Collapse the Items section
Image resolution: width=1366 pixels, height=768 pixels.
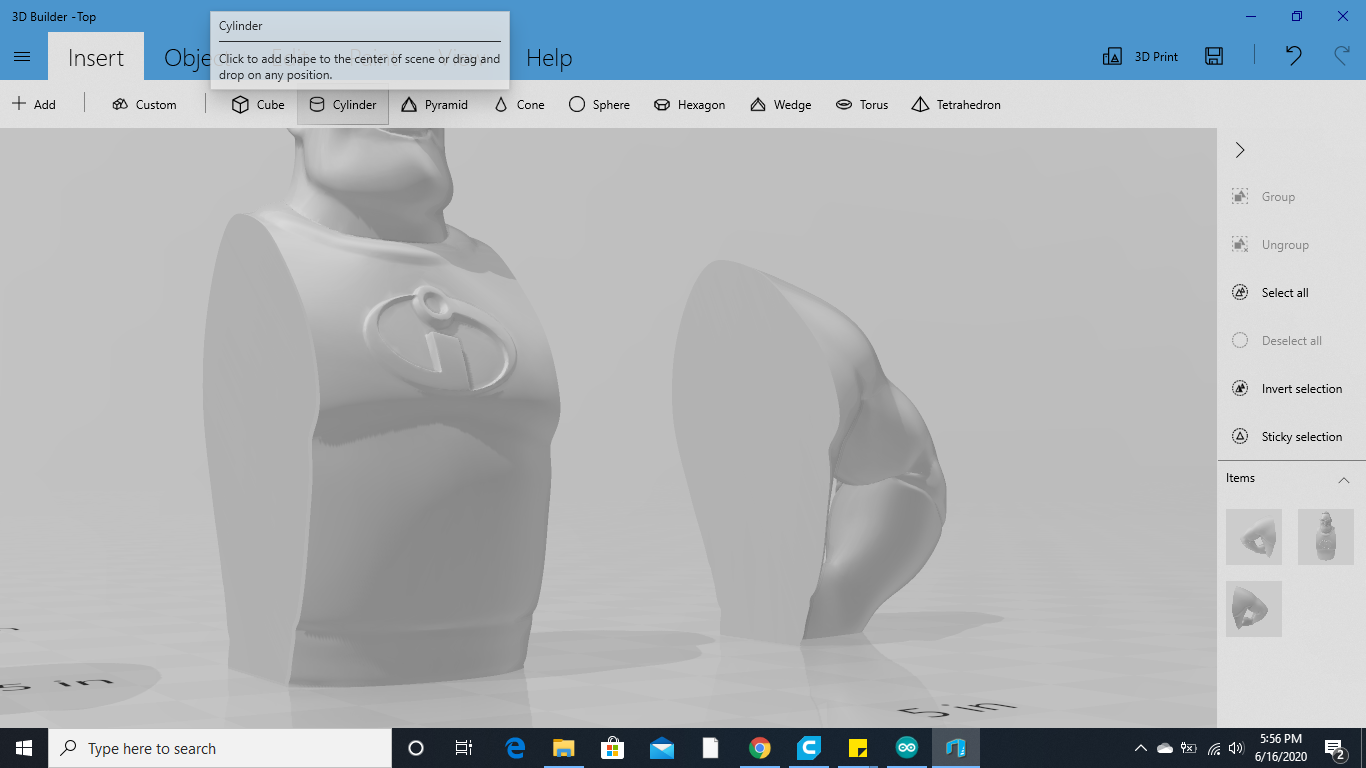[x=1344, y=479]
